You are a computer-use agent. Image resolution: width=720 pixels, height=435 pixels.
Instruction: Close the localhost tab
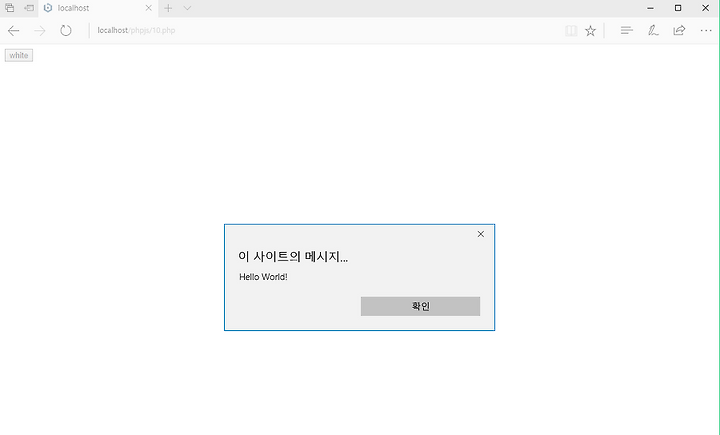[x=148, y=8]
